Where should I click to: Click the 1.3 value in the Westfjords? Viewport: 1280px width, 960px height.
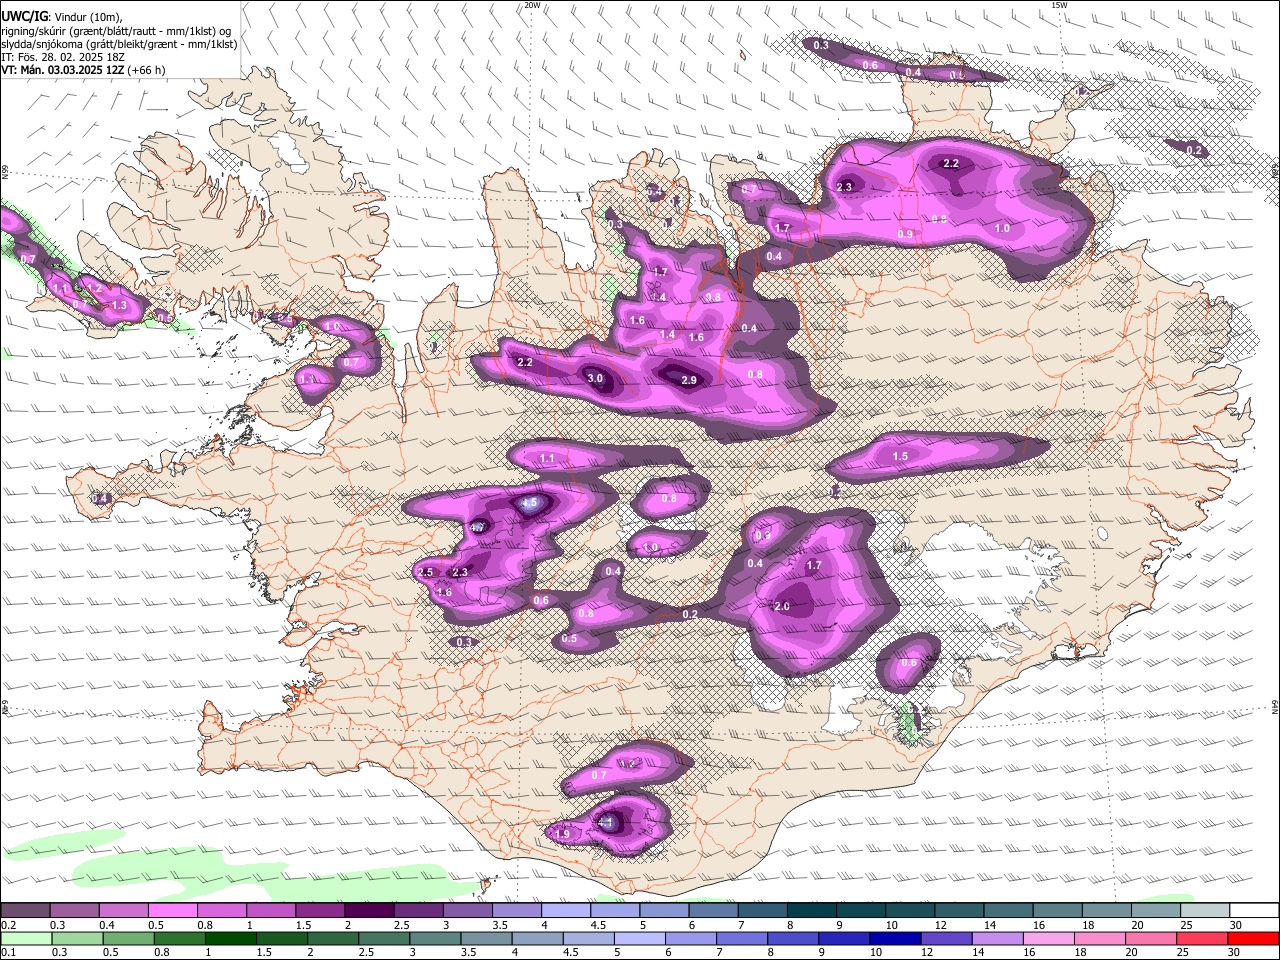(x=119, y=305)
